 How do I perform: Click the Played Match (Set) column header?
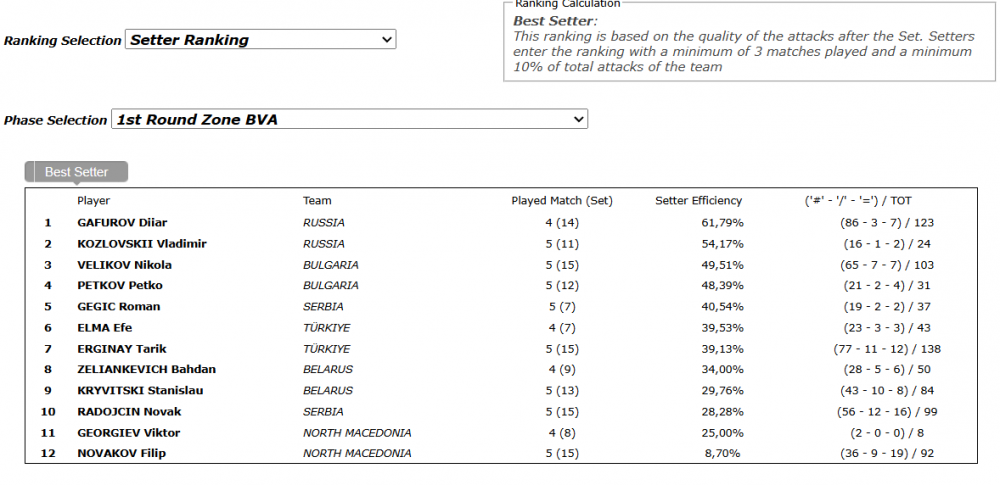tap(562, 200)
